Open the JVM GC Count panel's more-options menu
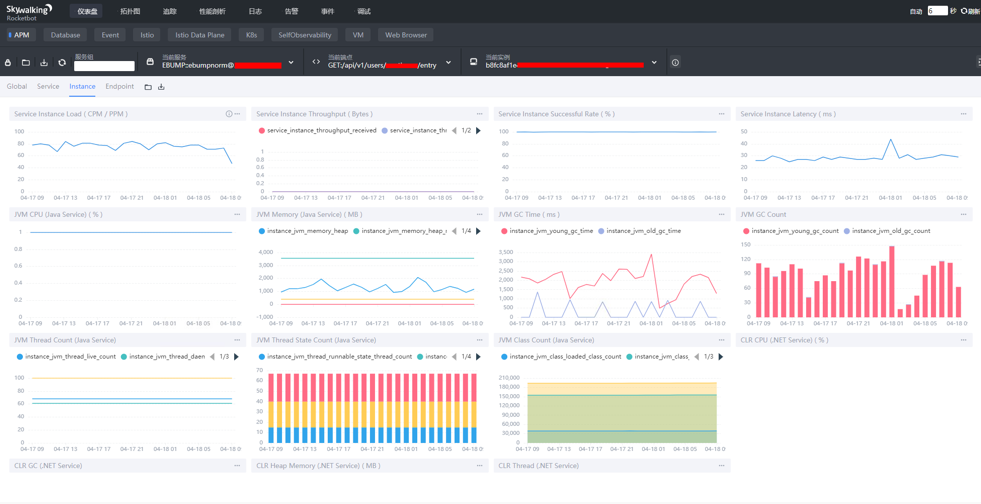This screenshot has height=504, width=981. (963, 214)
